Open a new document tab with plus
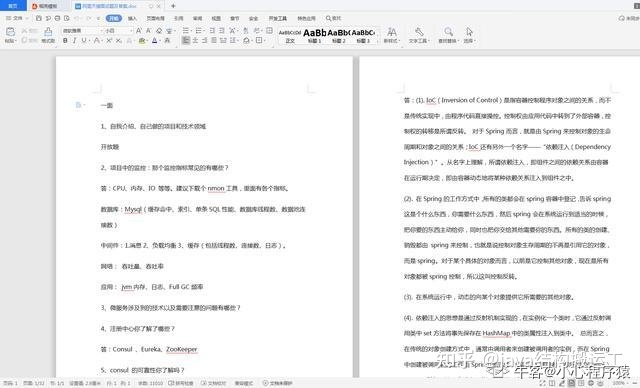Screen dimensions: 640x388 [173, 6]
